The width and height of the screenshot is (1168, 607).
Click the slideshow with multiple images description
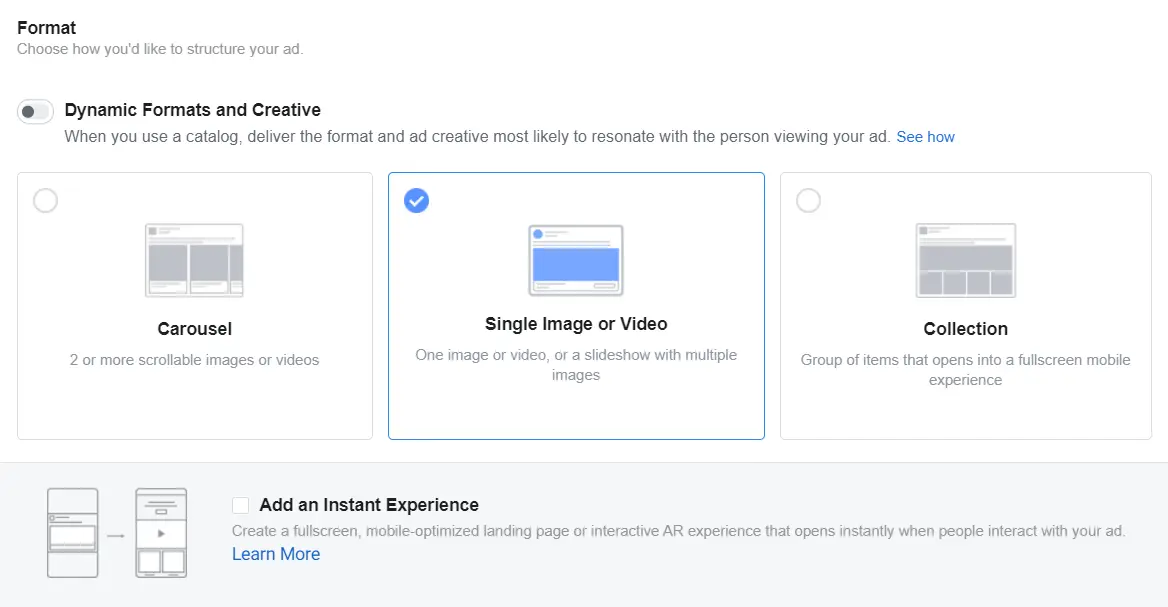[x=576, y=365]
